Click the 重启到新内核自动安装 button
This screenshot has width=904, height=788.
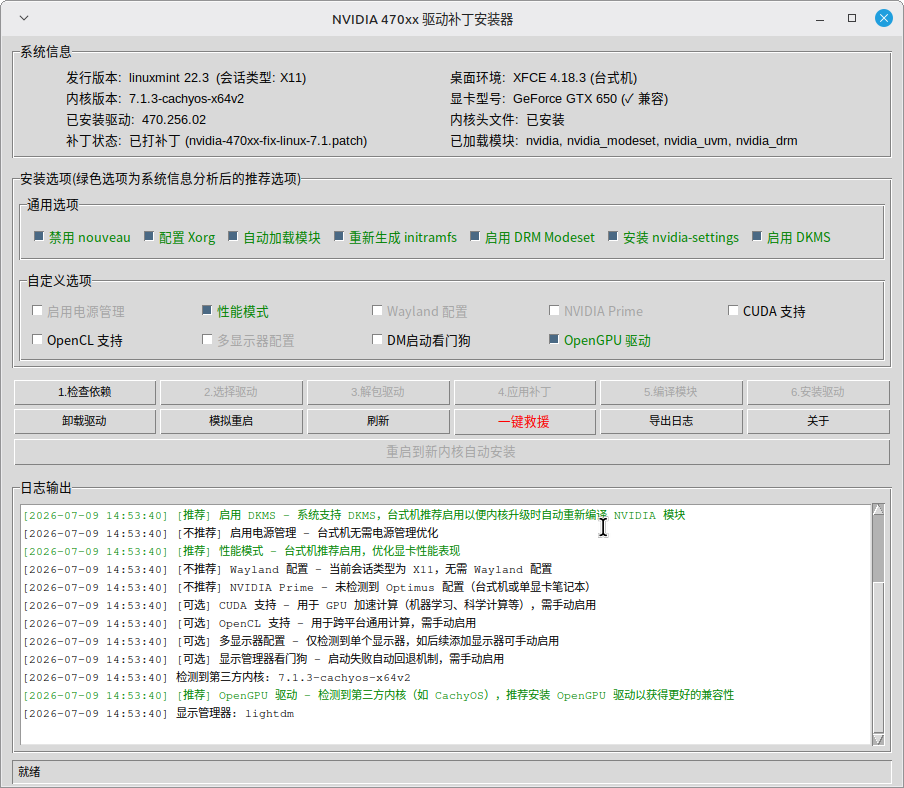pos(451,452)
